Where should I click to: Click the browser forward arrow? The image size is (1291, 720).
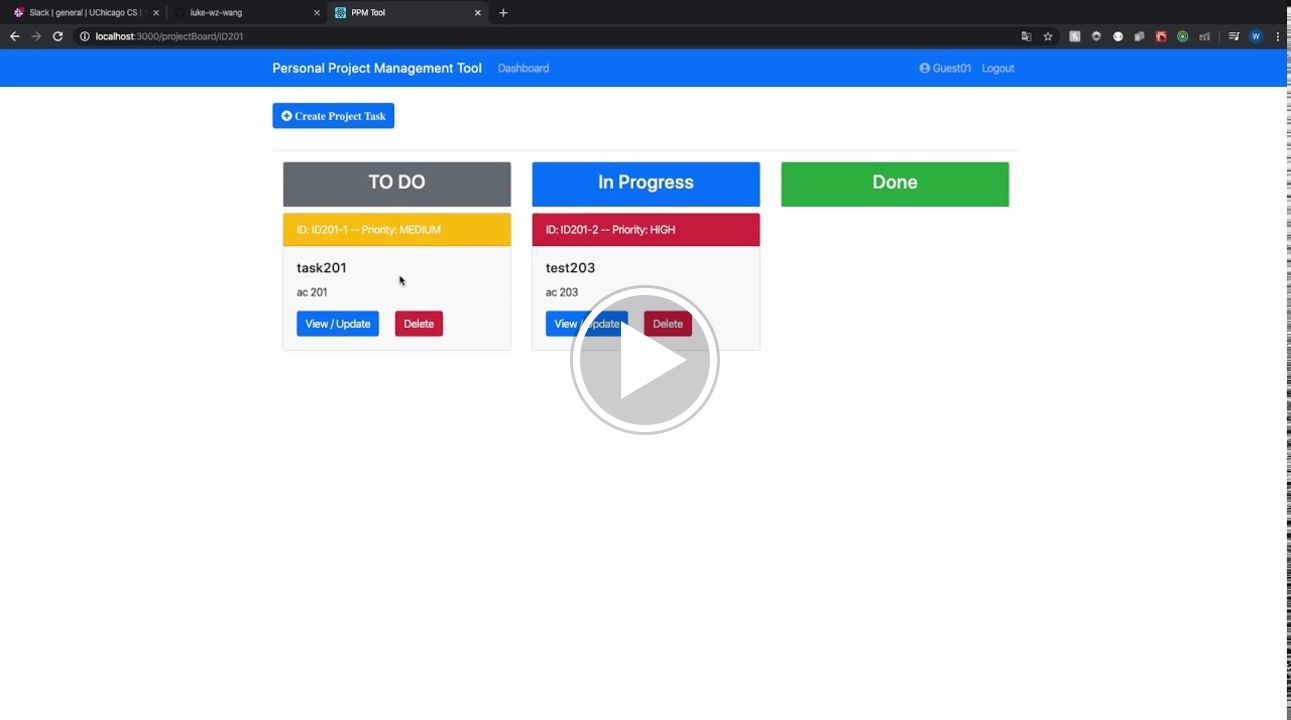point(35,35)
